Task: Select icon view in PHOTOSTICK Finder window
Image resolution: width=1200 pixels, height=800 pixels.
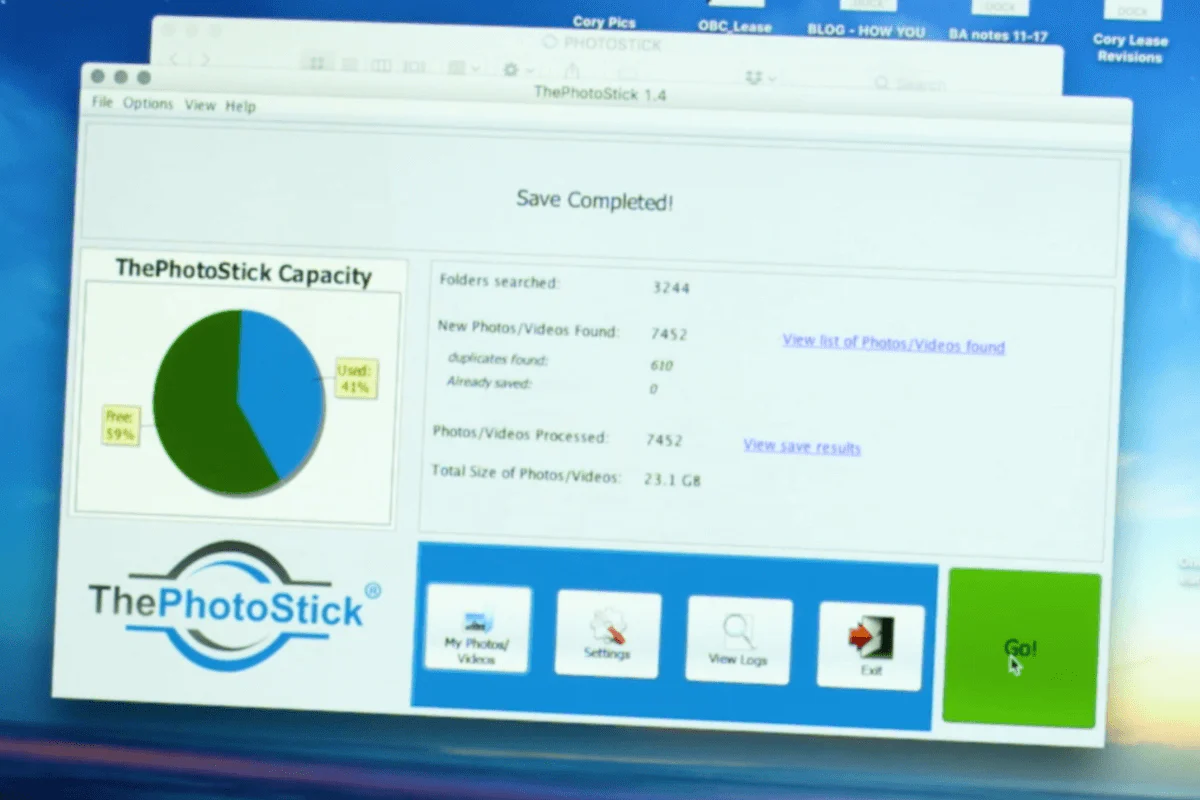Action: pos(317,64)
